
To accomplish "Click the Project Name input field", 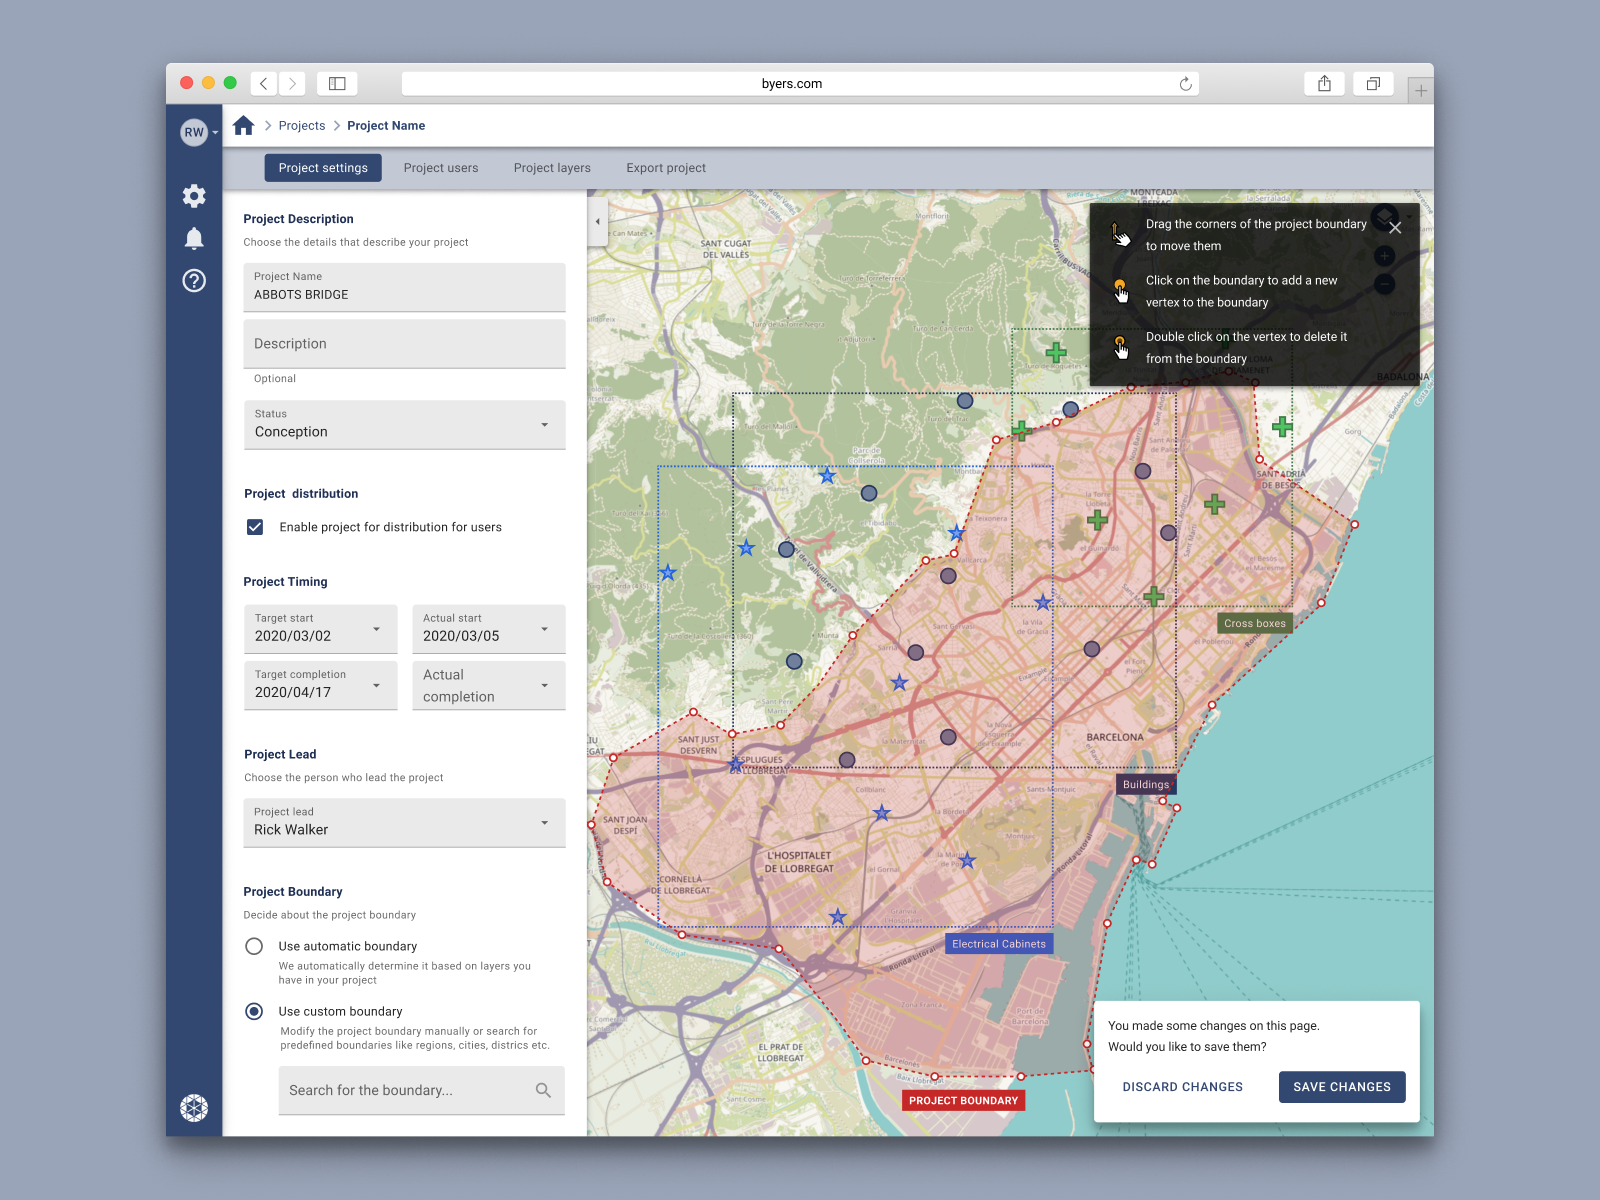I will (x=404, y=287).
